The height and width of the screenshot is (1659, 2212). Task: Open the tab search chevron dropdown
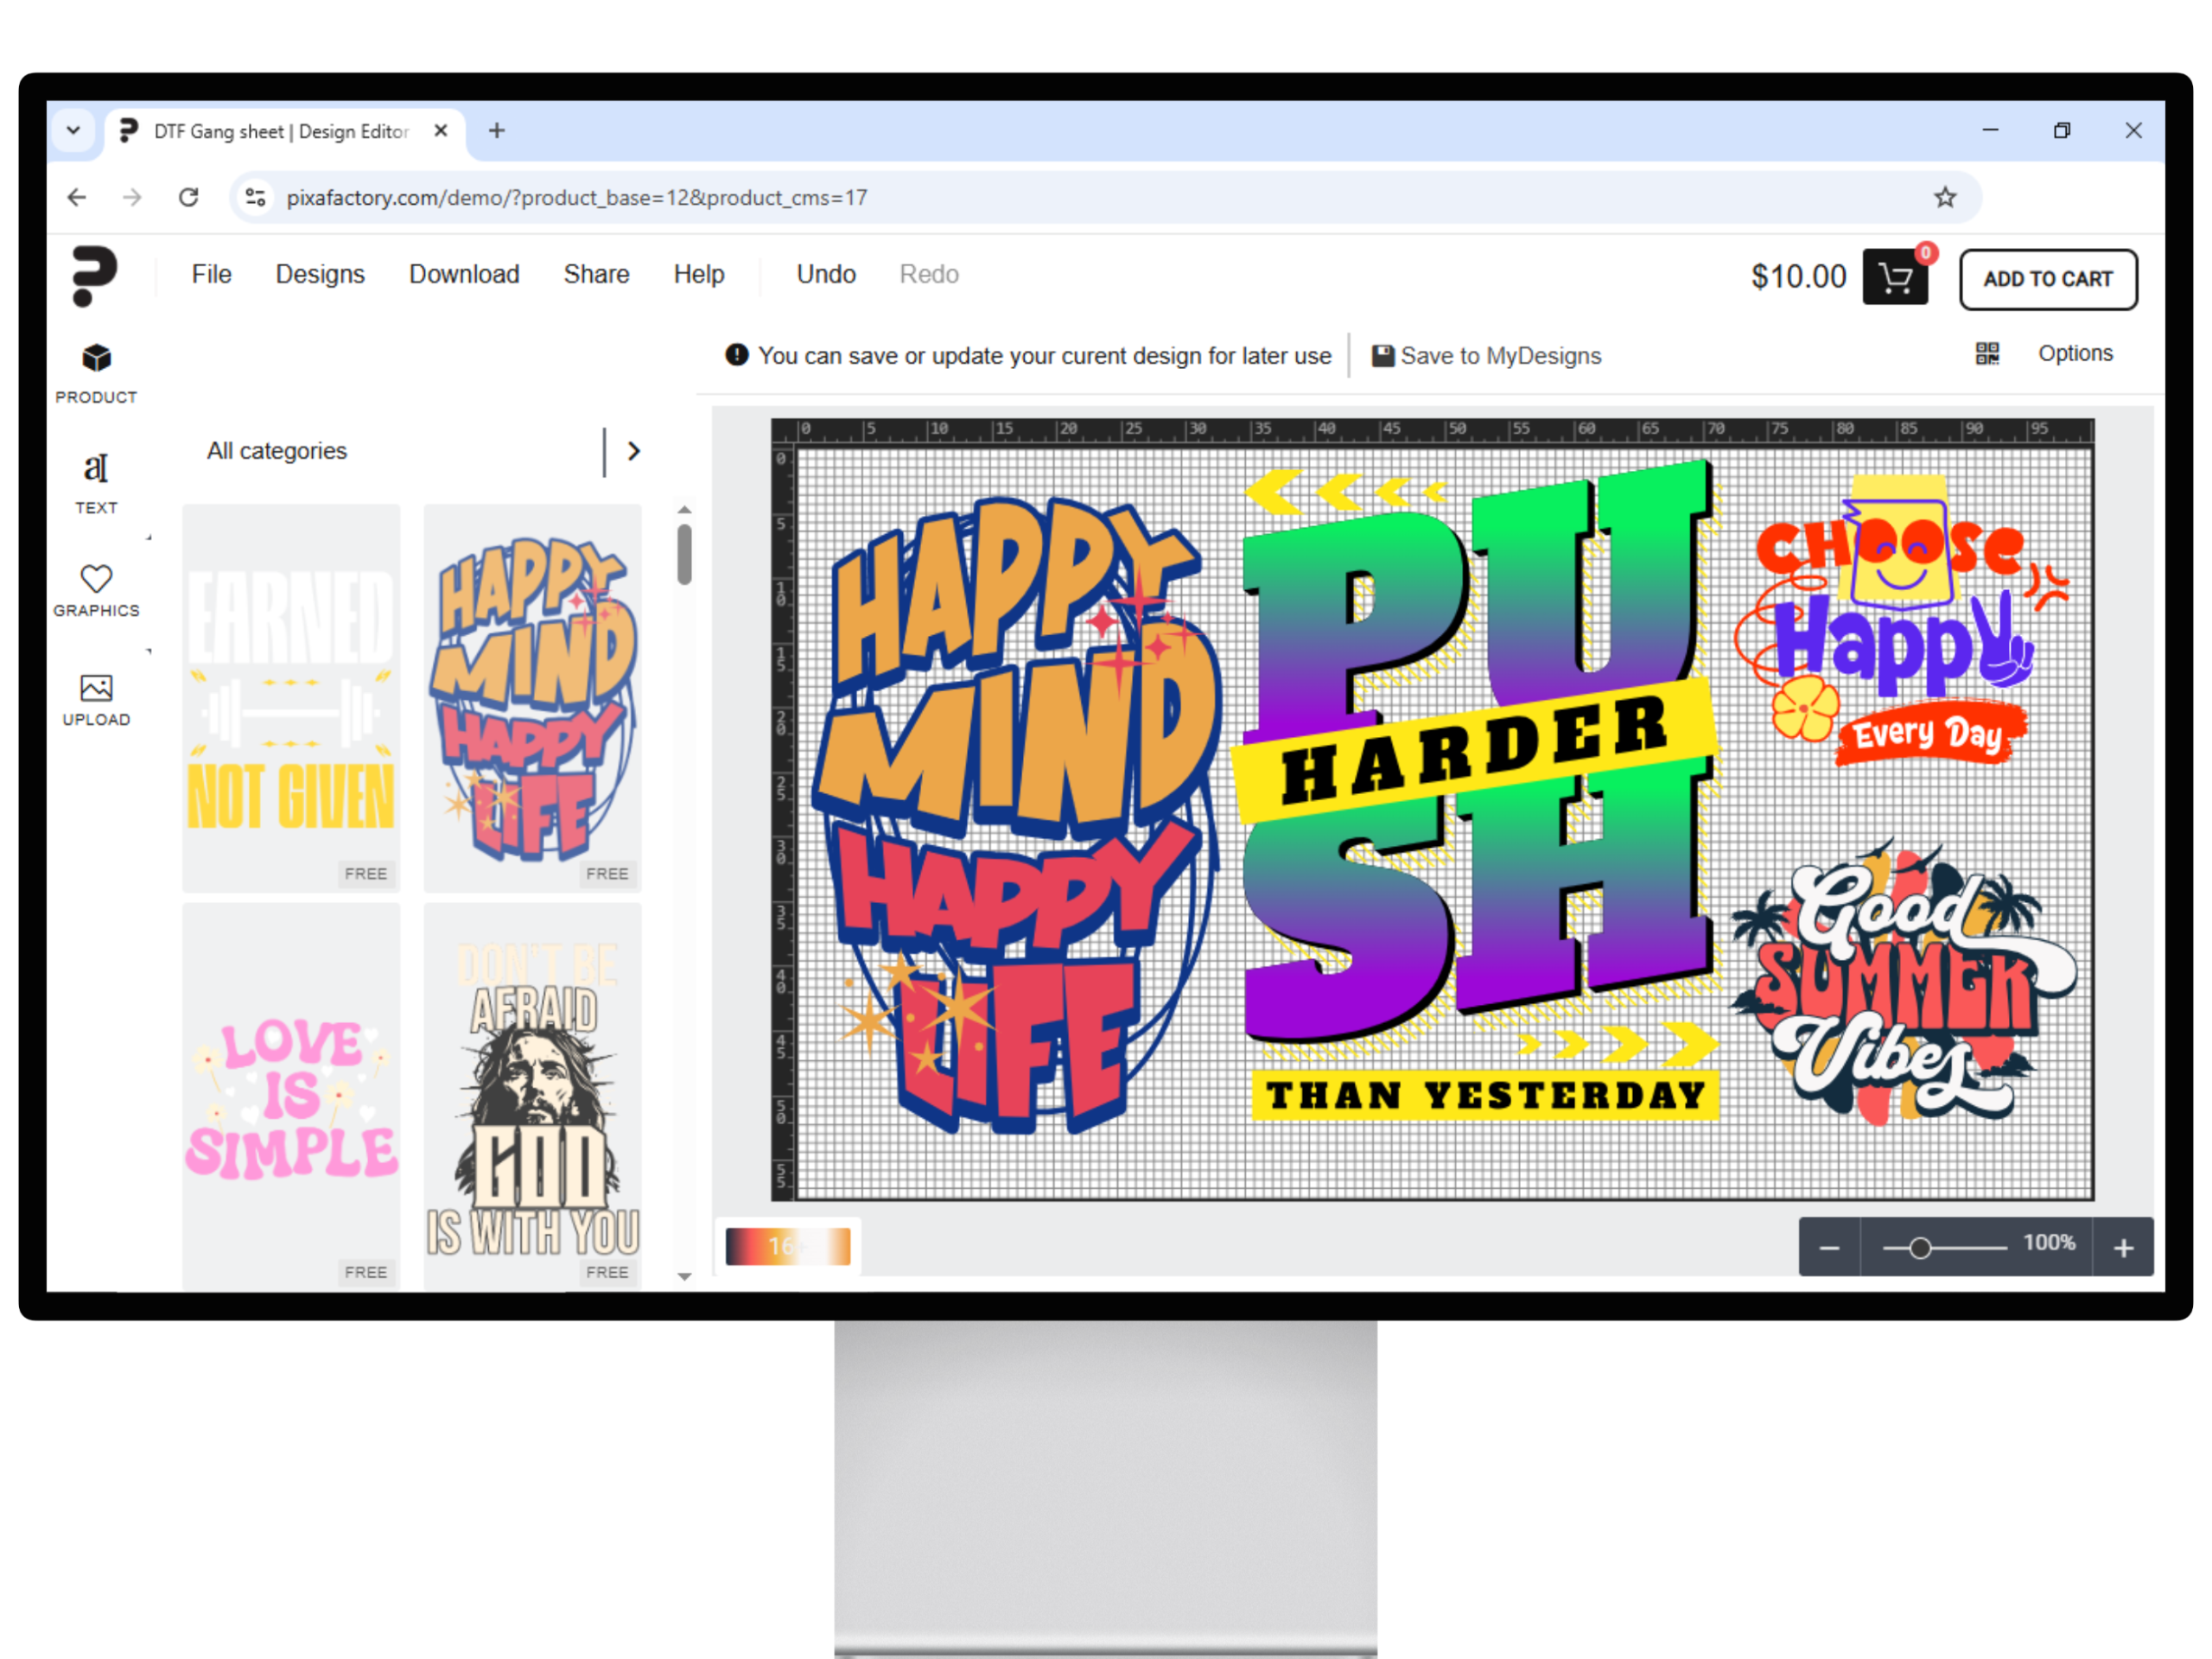[x=73, y=130]
